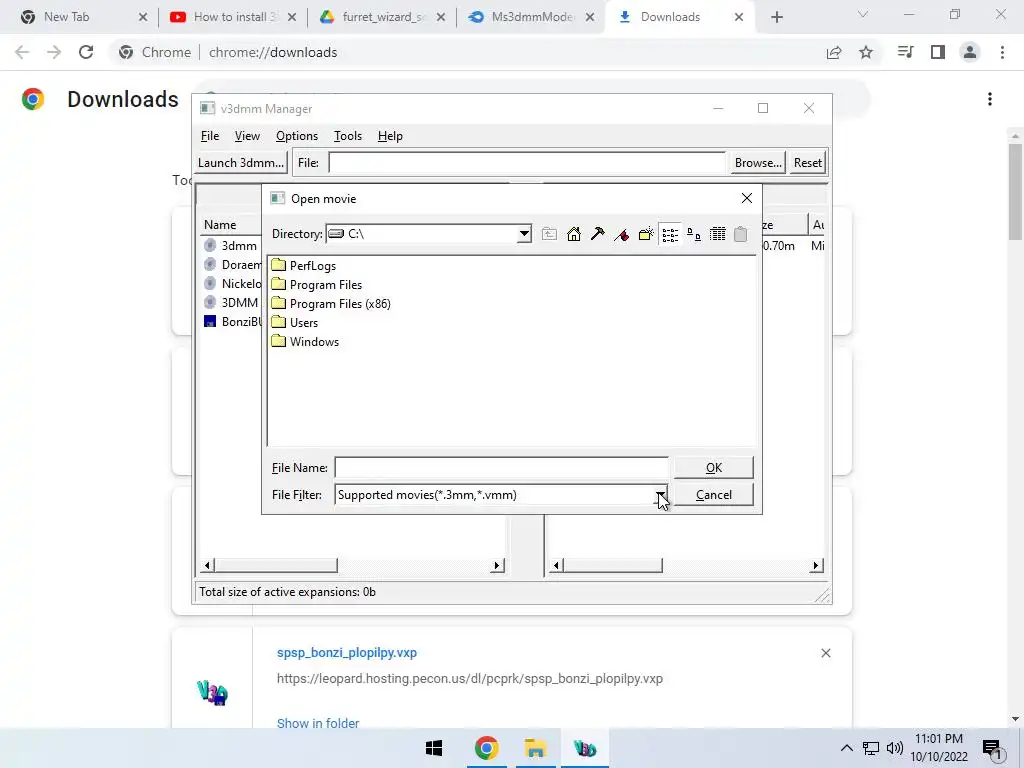This screenshot has height=768, width=1024.
Task: Switch to icon view in Open movie dialog
Action: point(694,234)
